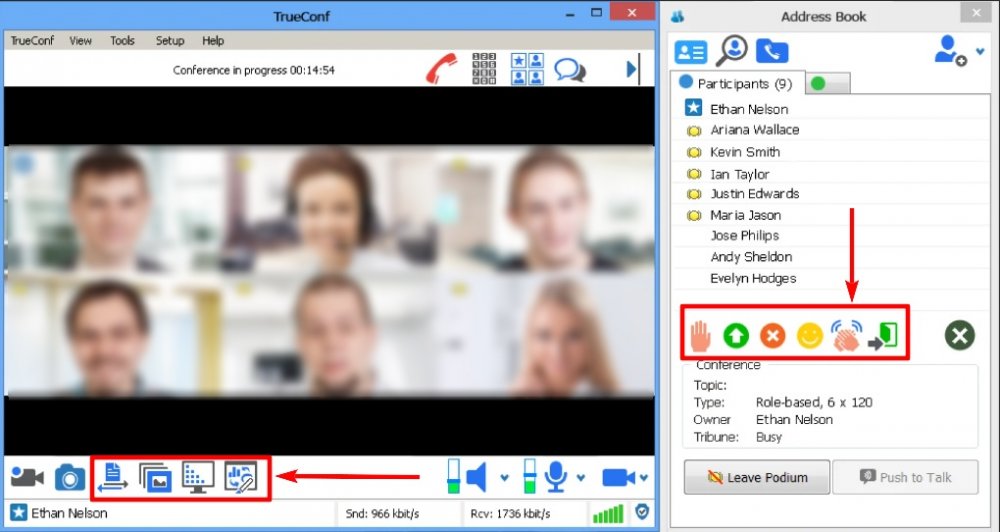Image resolution: width=1000 pixels, height=532 pixels.
Task: Open the add user dropdown arrow
Action: [x=979, y=52]
